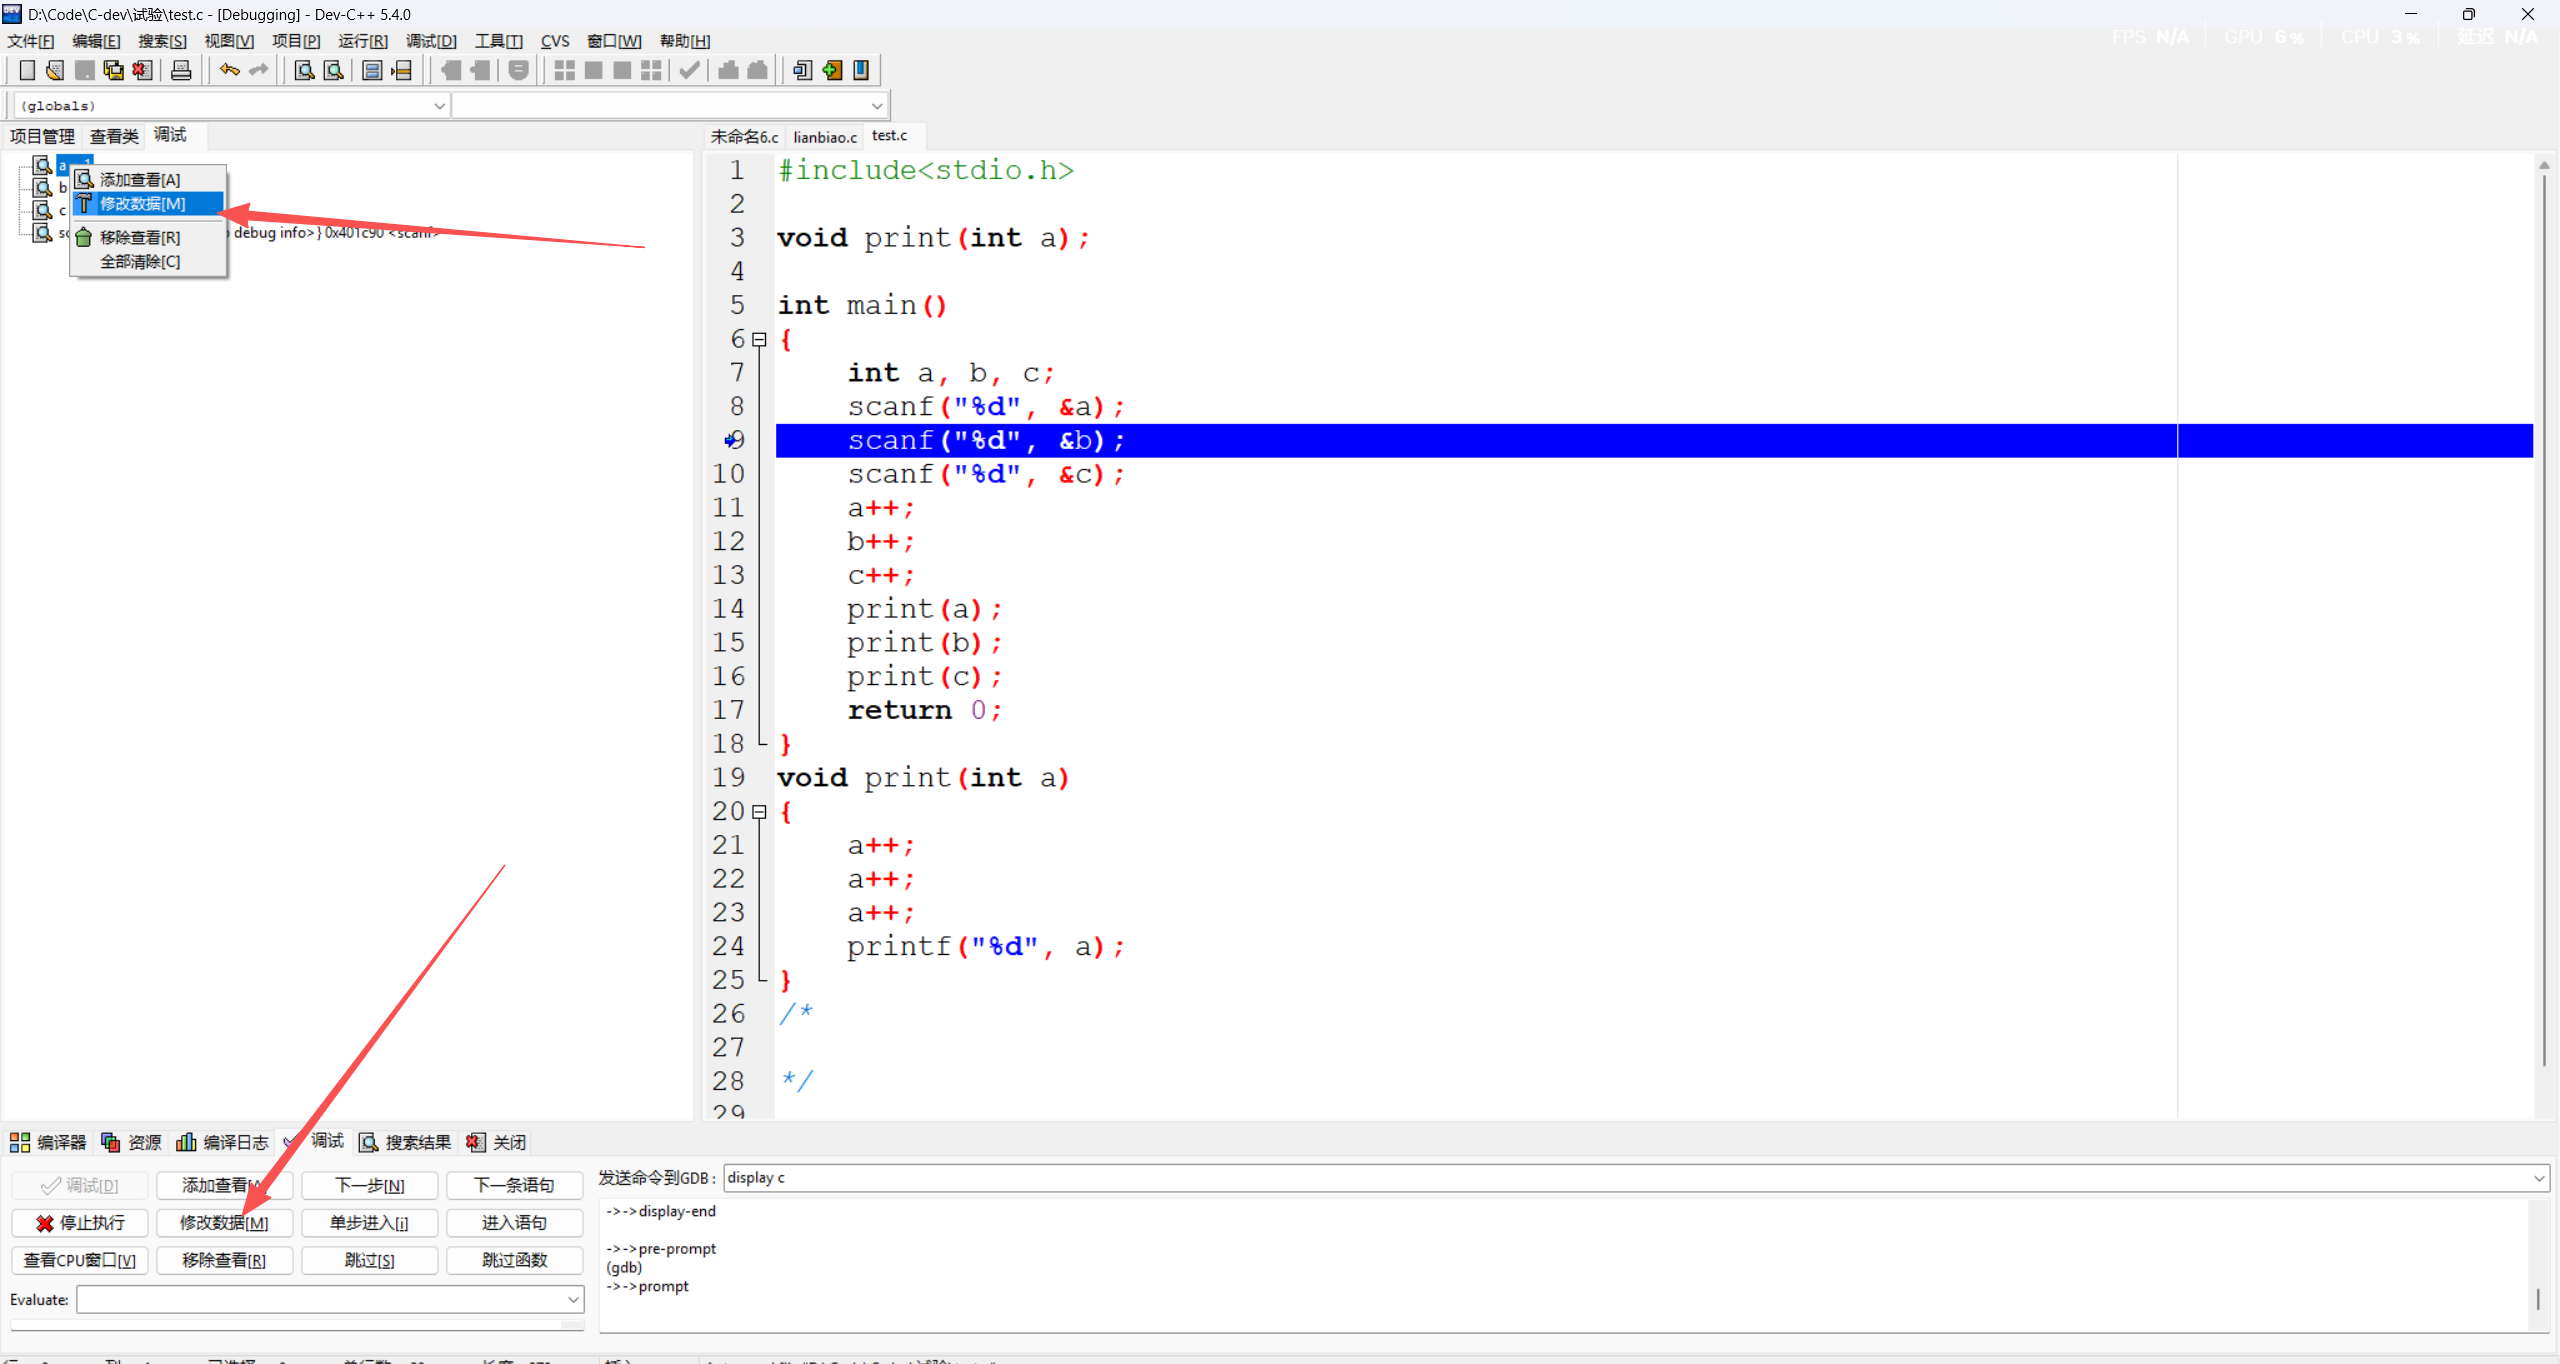Open the 编译器 compiler bottom tab
2560x1364 pixels.
tap(48, 1142)
